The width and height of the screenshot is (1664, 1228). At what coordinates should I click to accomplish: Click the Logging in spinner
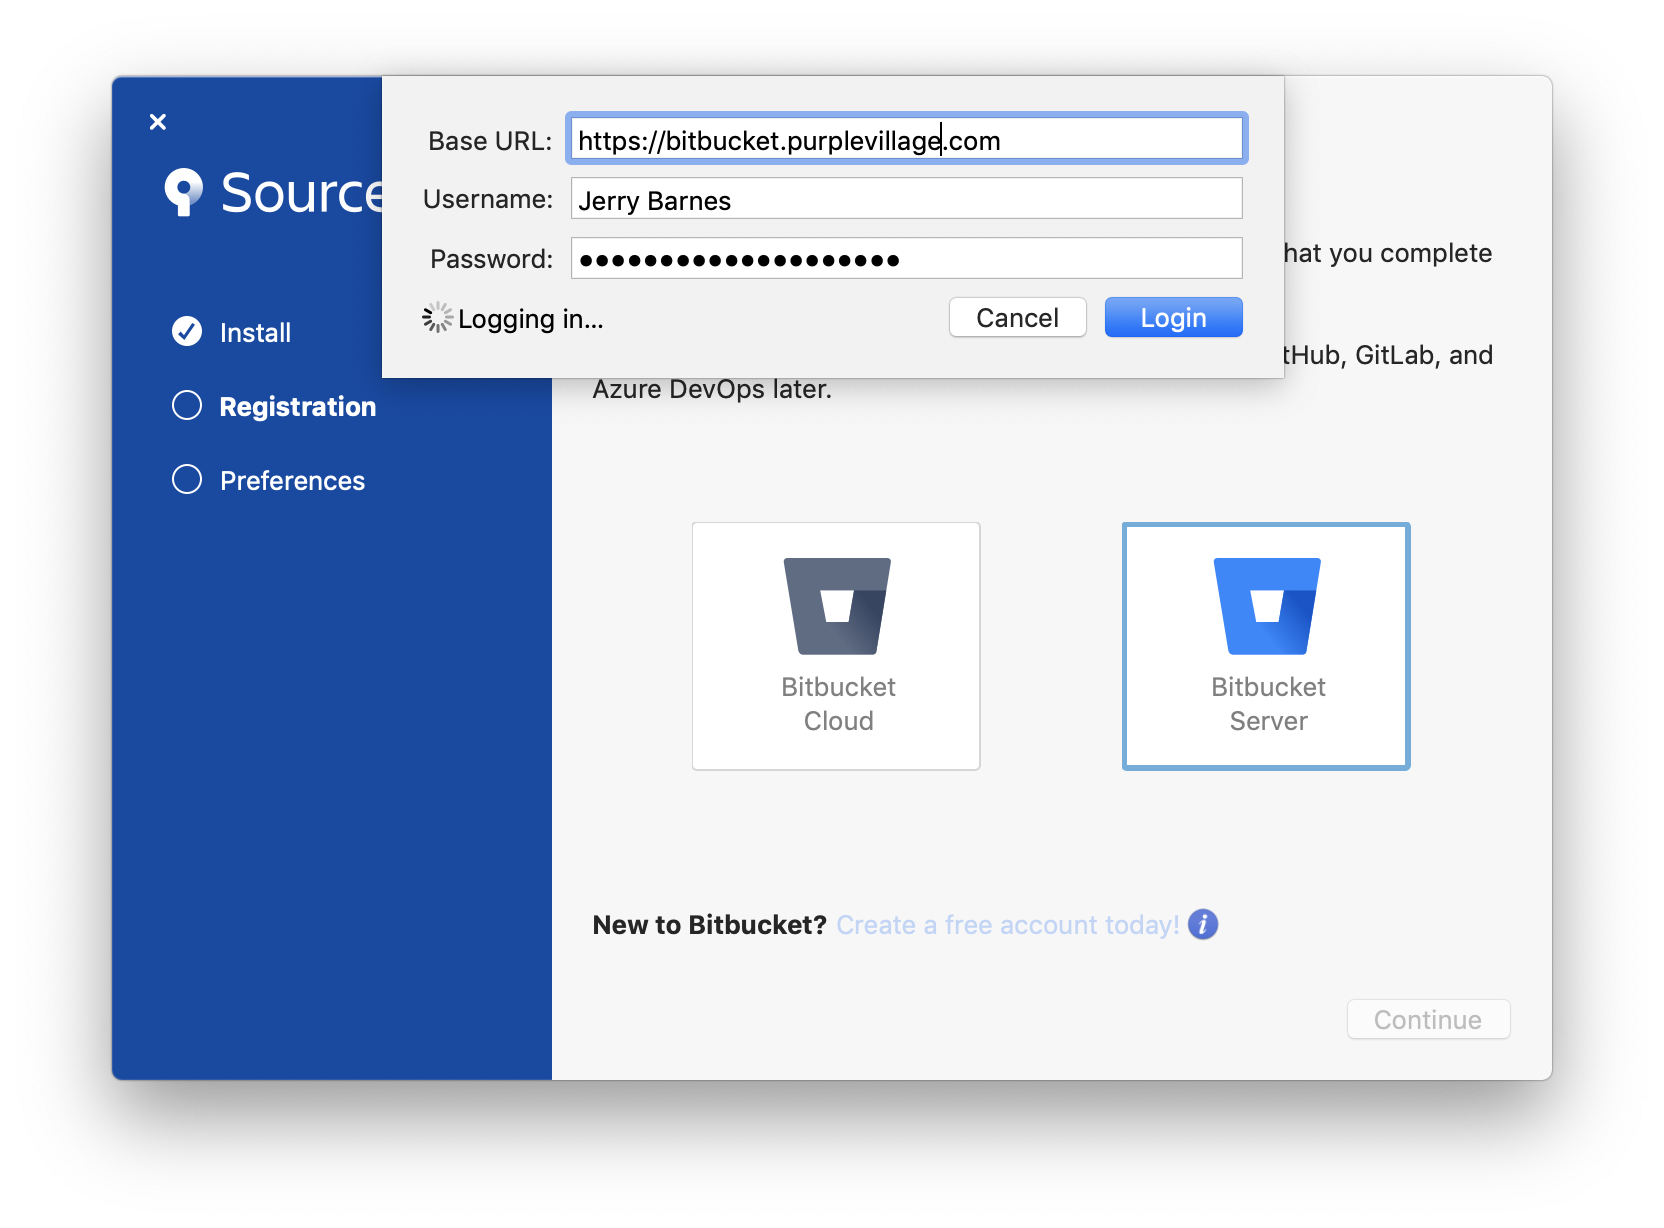point(437,318)
